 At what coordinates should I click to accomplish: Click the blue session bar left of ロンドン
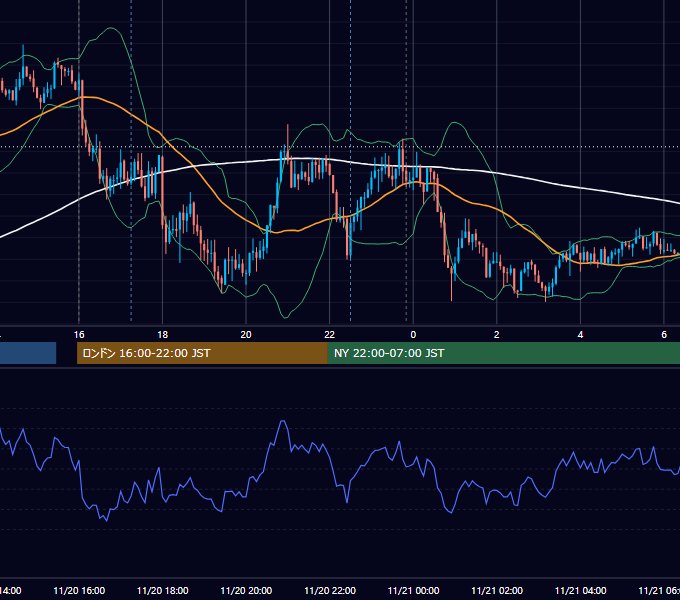(x=28, y=353)
